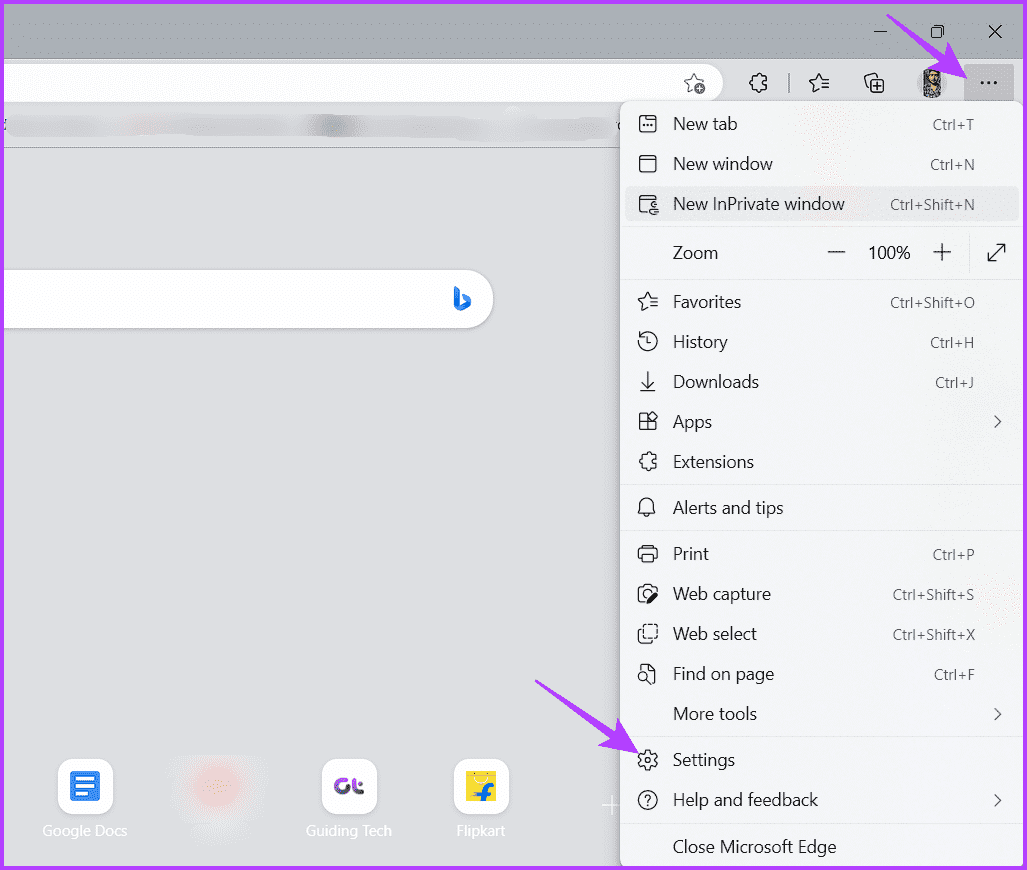Open Collections from the toolbar
1027x870 pixels.
pyautogui.click(x=874, y=83)
